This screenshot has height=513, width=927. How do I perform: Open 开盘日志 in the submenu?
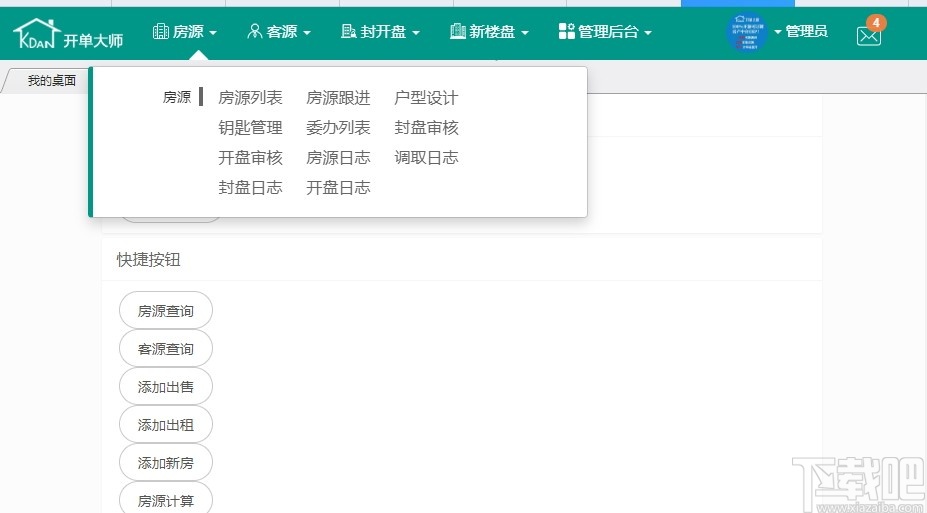click(x=339, y=188)
